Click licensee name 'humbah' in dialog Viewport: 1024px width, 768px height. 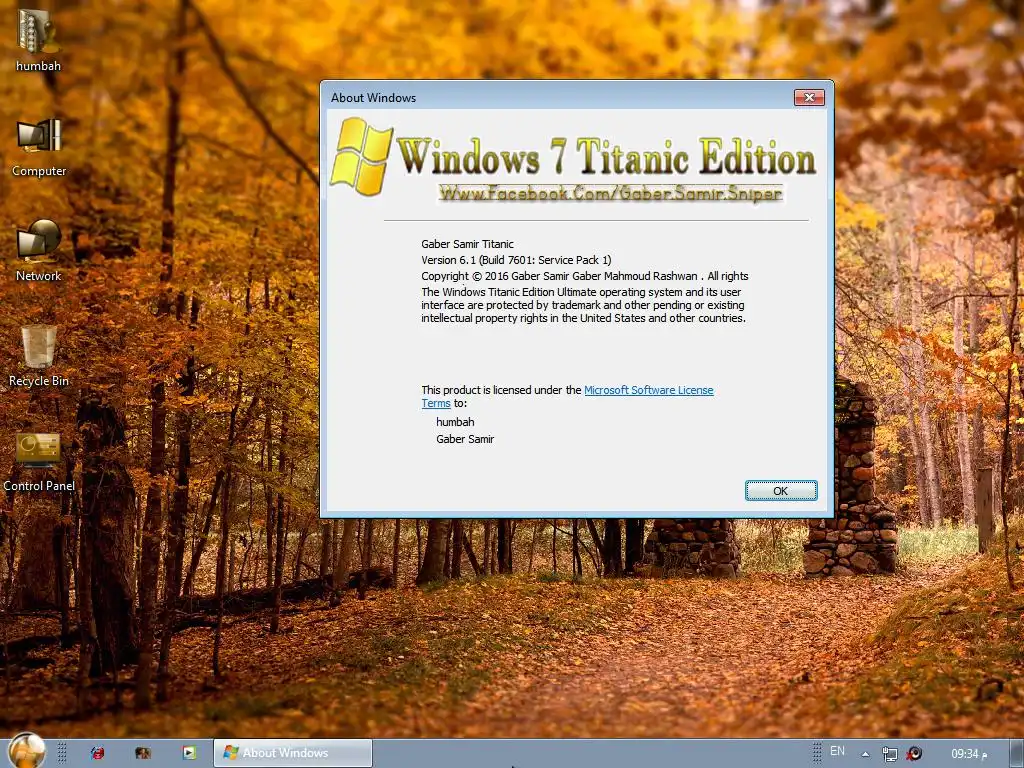pyautogui.click(x=455, y=422)
